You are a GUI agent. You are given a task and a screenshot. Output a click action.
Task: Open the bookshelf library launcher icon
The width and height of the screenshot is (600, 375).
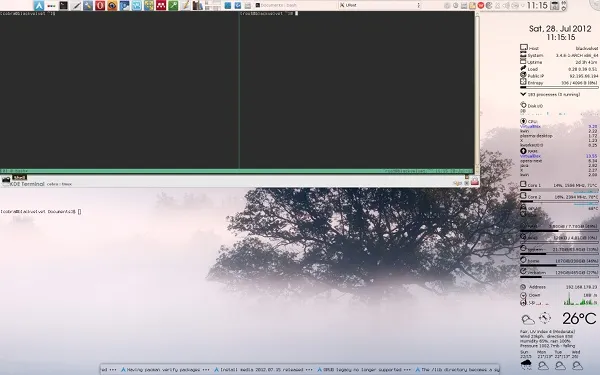tap(197, 5)
